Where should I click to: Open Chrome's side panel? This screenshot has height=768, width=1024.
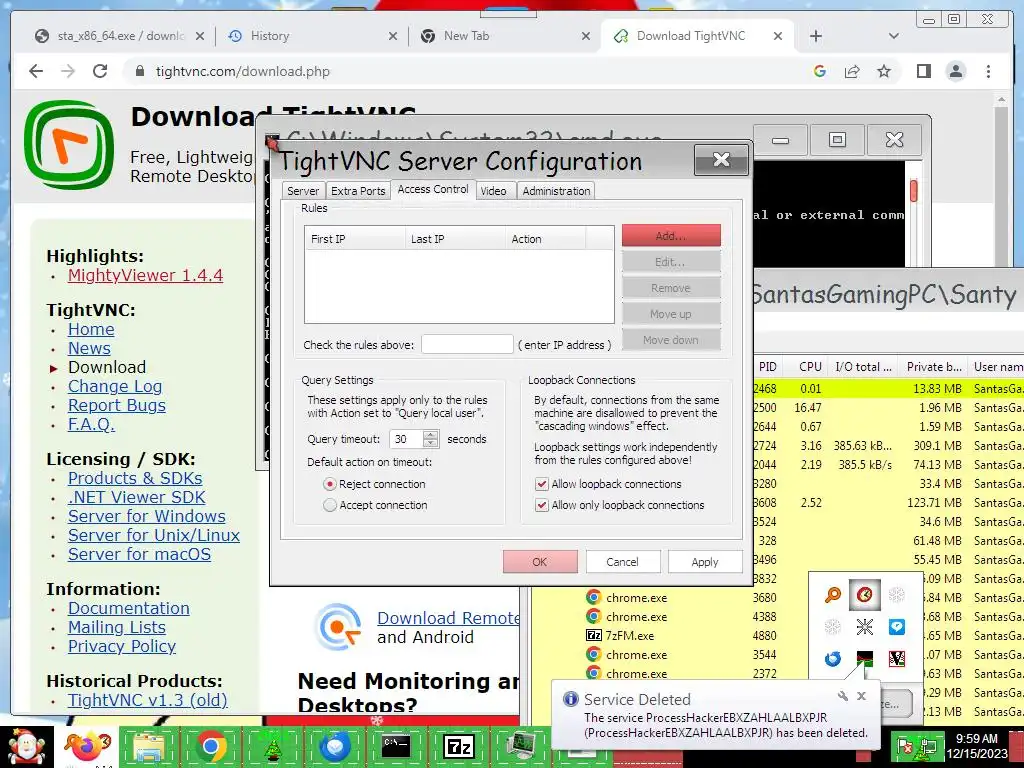(x=923, y=71)
